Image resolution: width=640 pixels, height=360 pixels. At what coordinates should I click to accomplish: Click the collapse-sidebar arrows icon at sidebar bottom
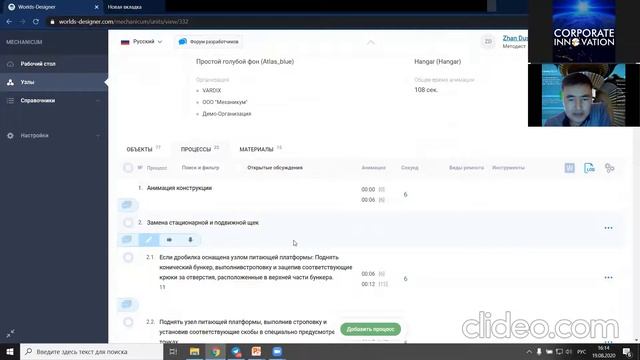[11, 333]
